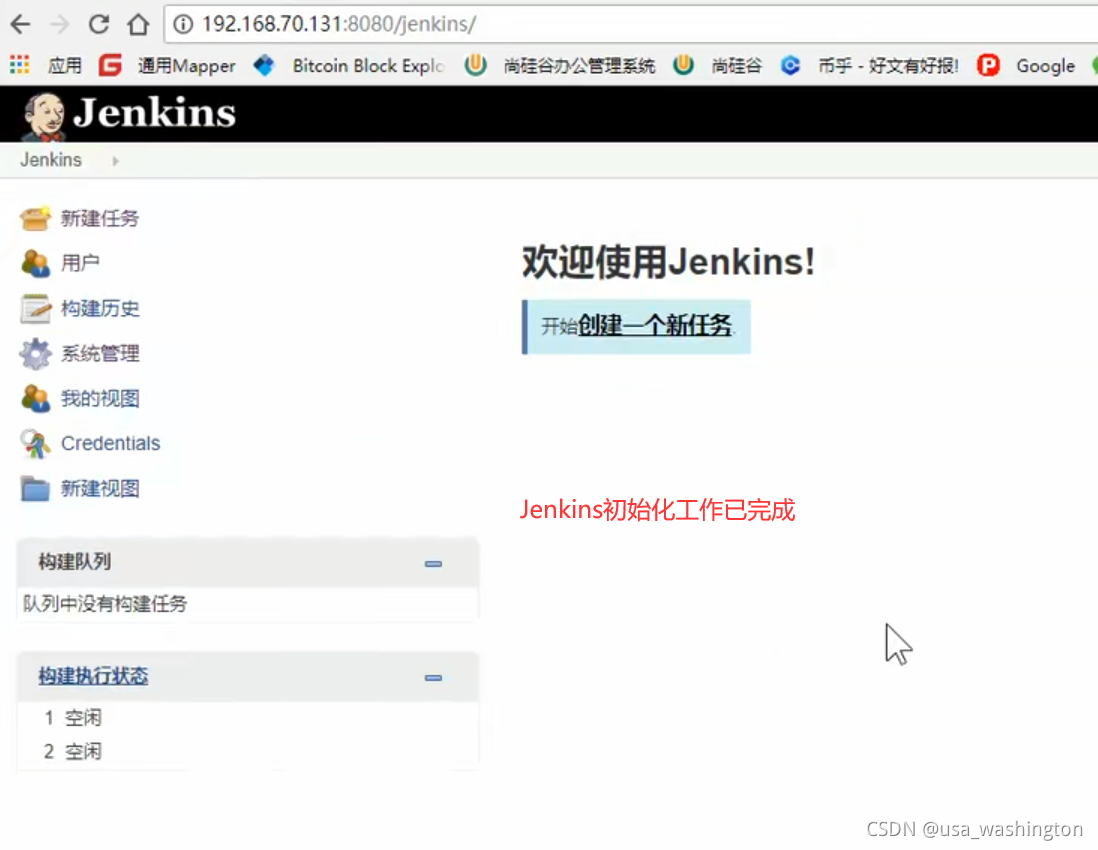Screen dimensions: 1098x850
Task: Click the 系统管理 gear icon
Action: pyautogui.click(x=35, y=354)
